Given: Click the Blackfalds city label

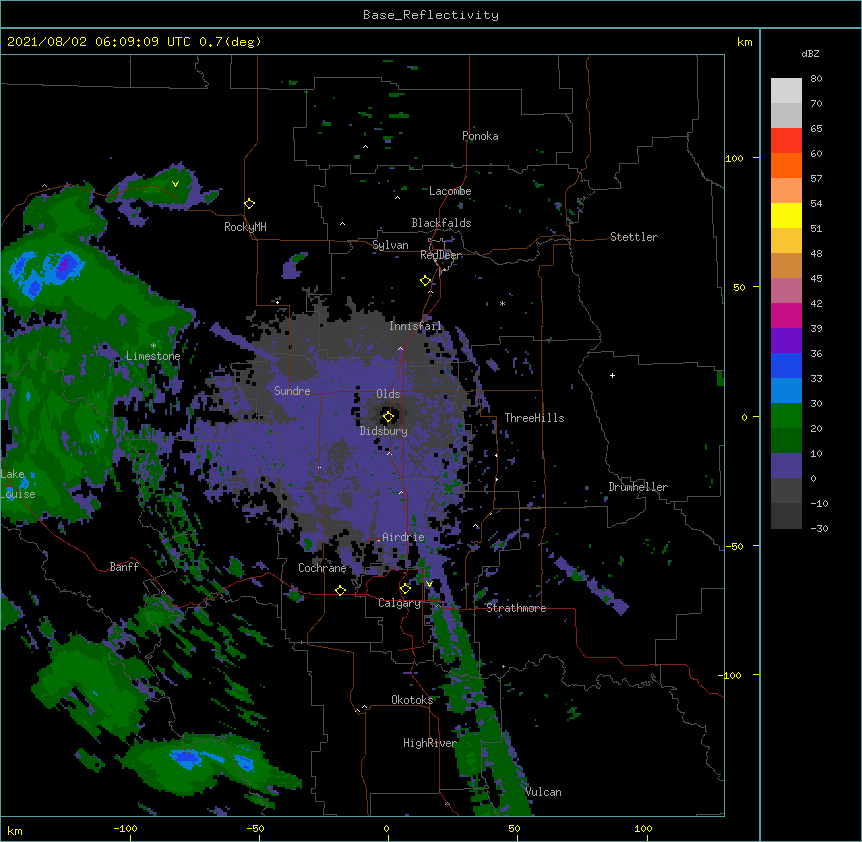Looking at the screenshot, I should point(441,223).
